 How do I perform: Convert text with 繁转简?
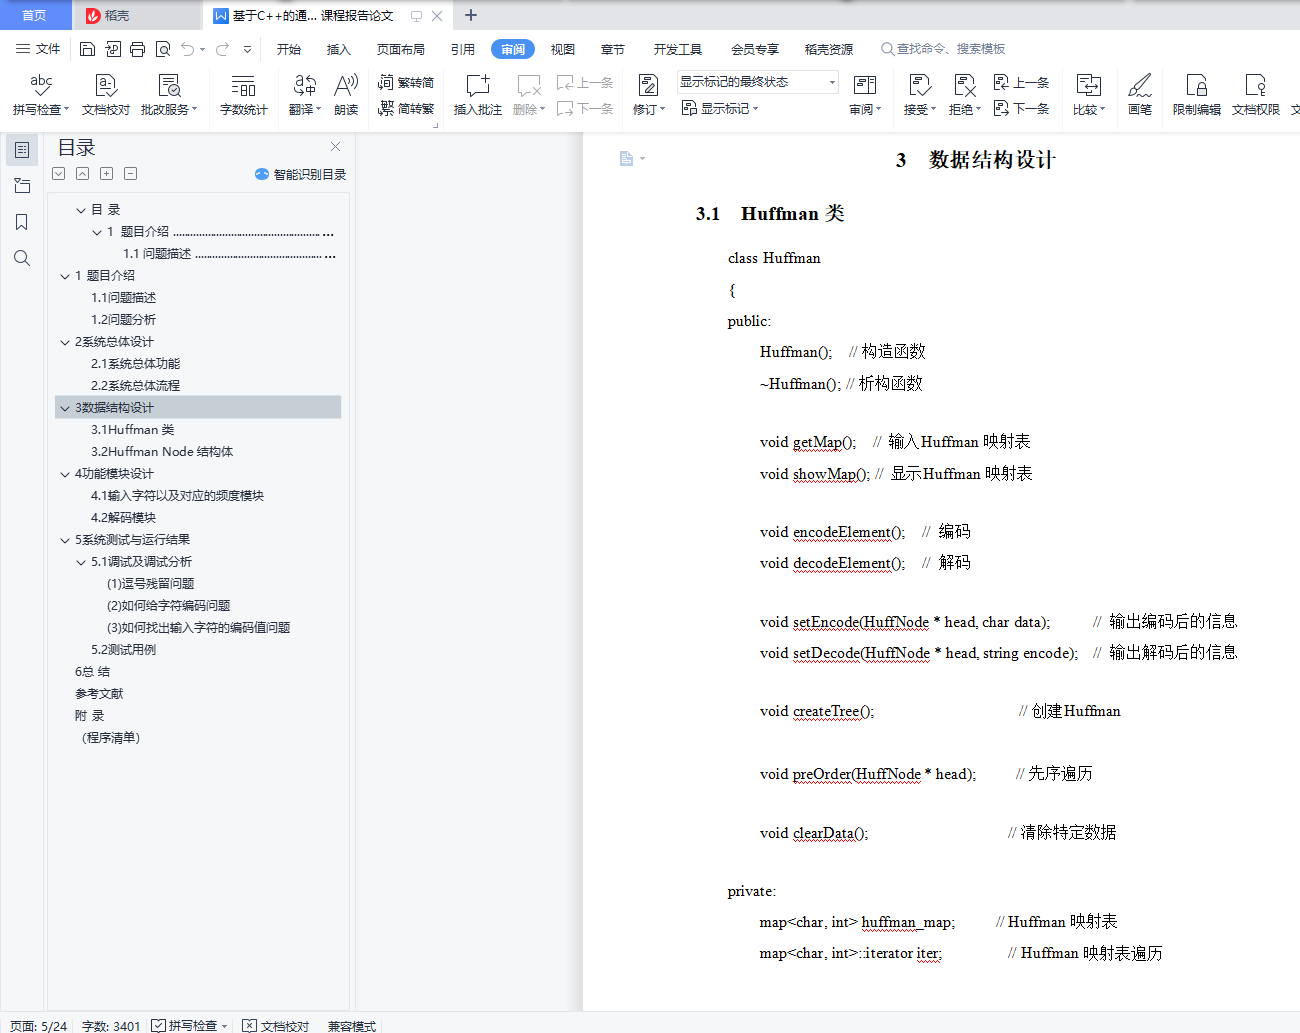[406, 83]
